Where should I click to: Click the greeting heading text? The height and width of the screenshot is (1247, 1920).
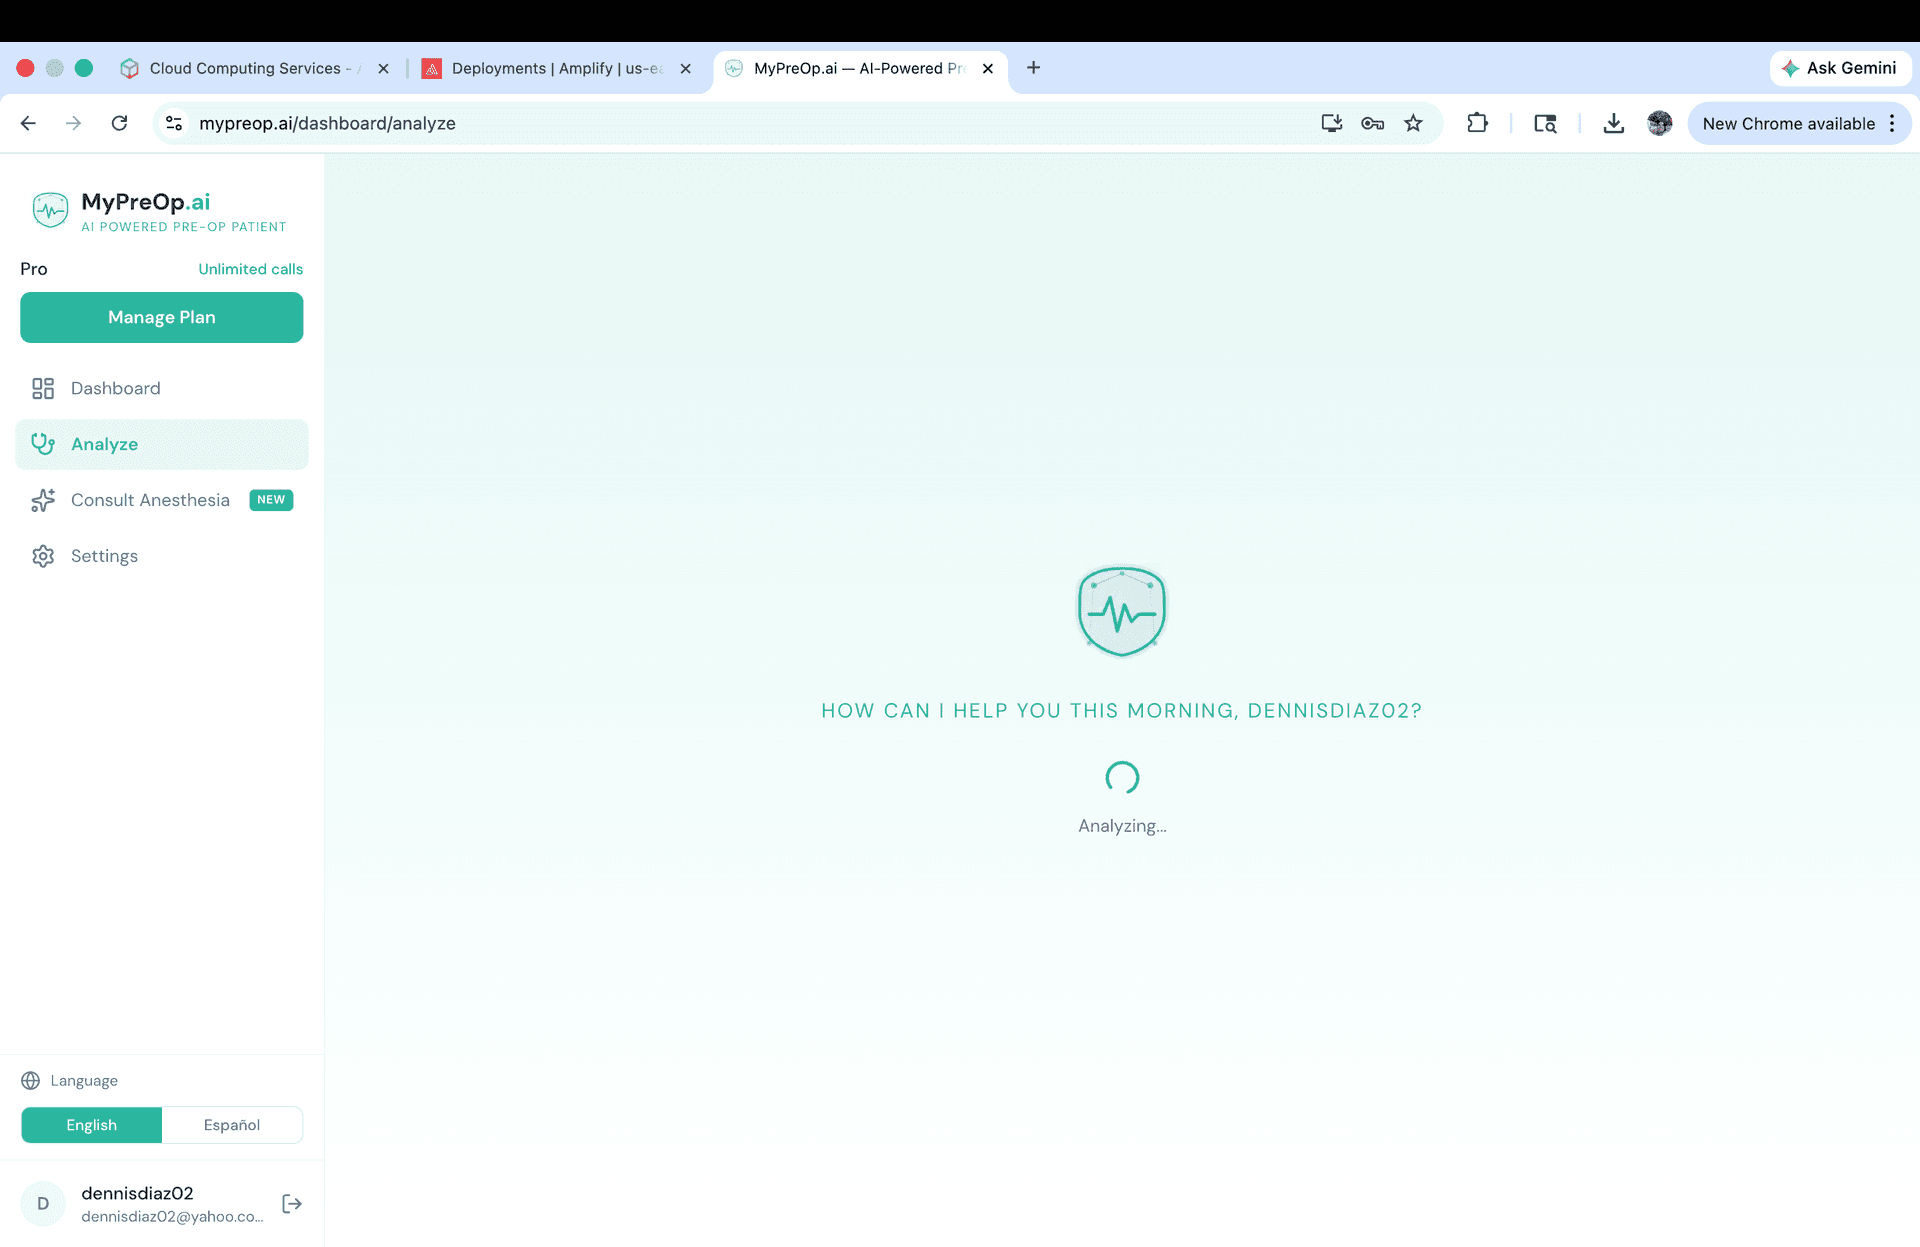(1121, 711)
